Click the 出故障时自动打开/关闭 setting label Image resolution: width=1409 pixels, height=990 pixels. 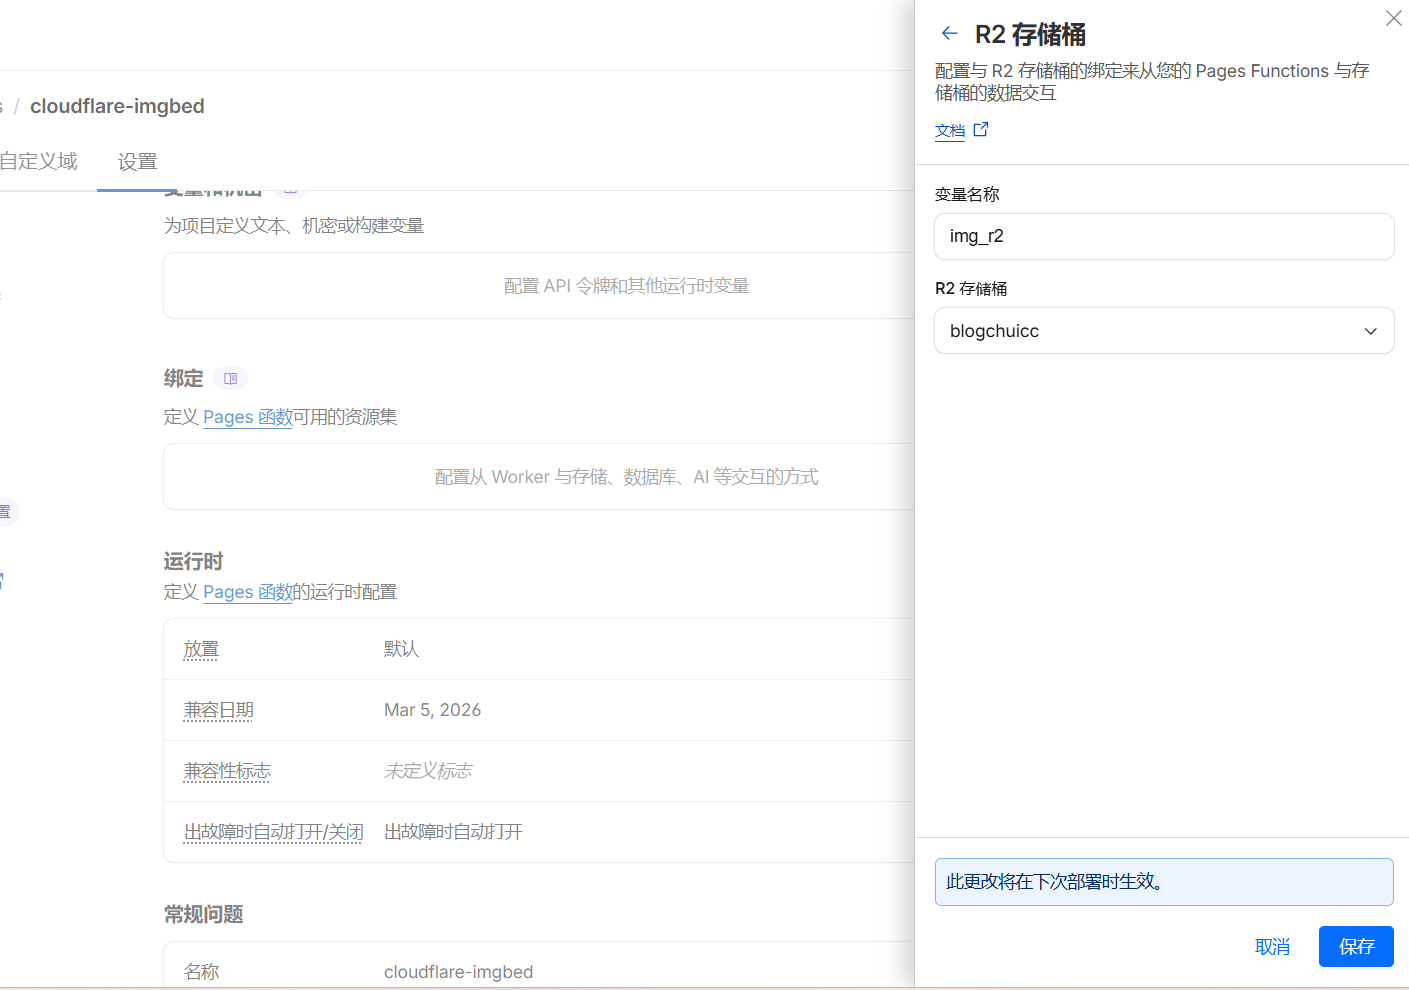tap(273, 832)
